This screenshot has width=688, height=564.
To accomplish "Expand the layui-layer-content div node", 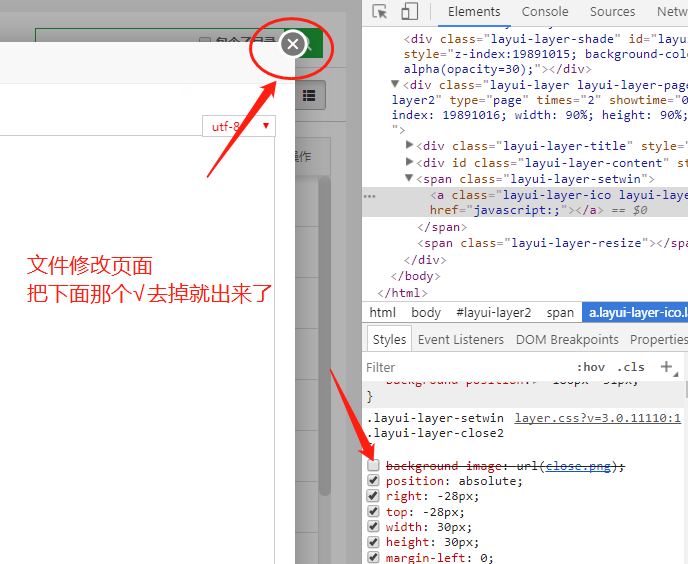I will tap(410, 162).
